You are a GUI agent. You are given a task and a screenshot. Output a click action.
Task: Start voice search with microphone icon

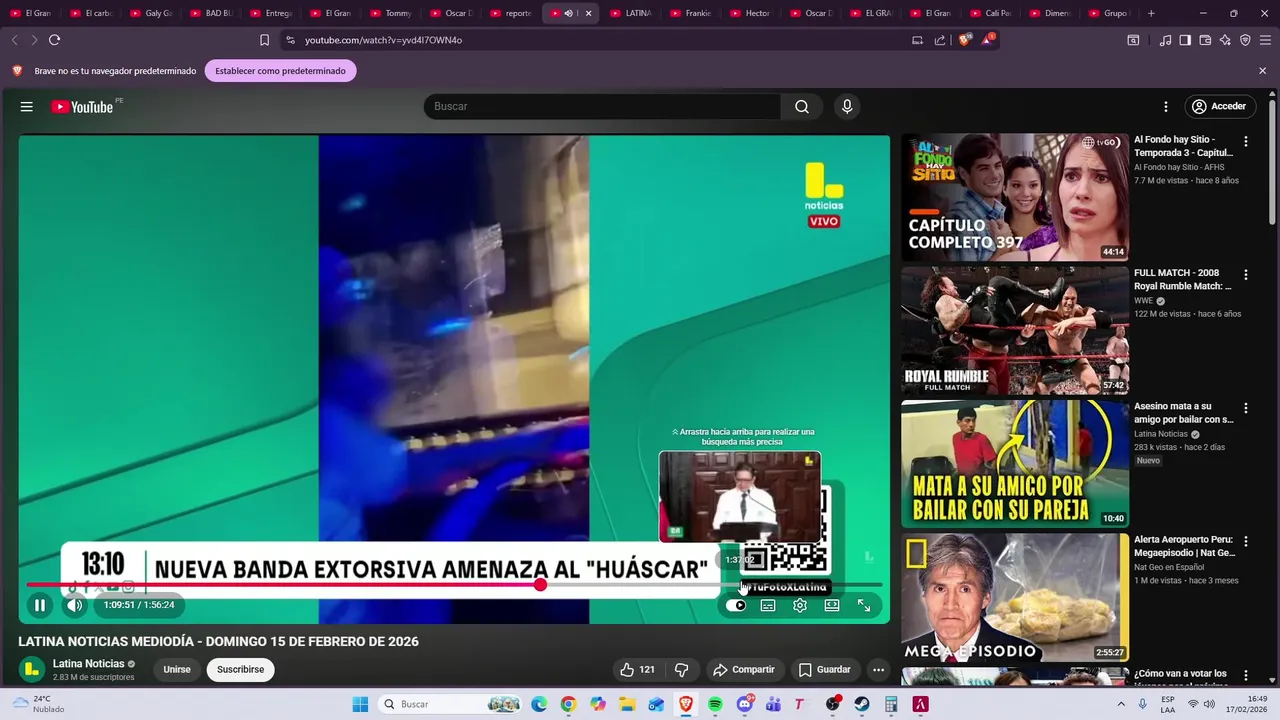point(847,106)
